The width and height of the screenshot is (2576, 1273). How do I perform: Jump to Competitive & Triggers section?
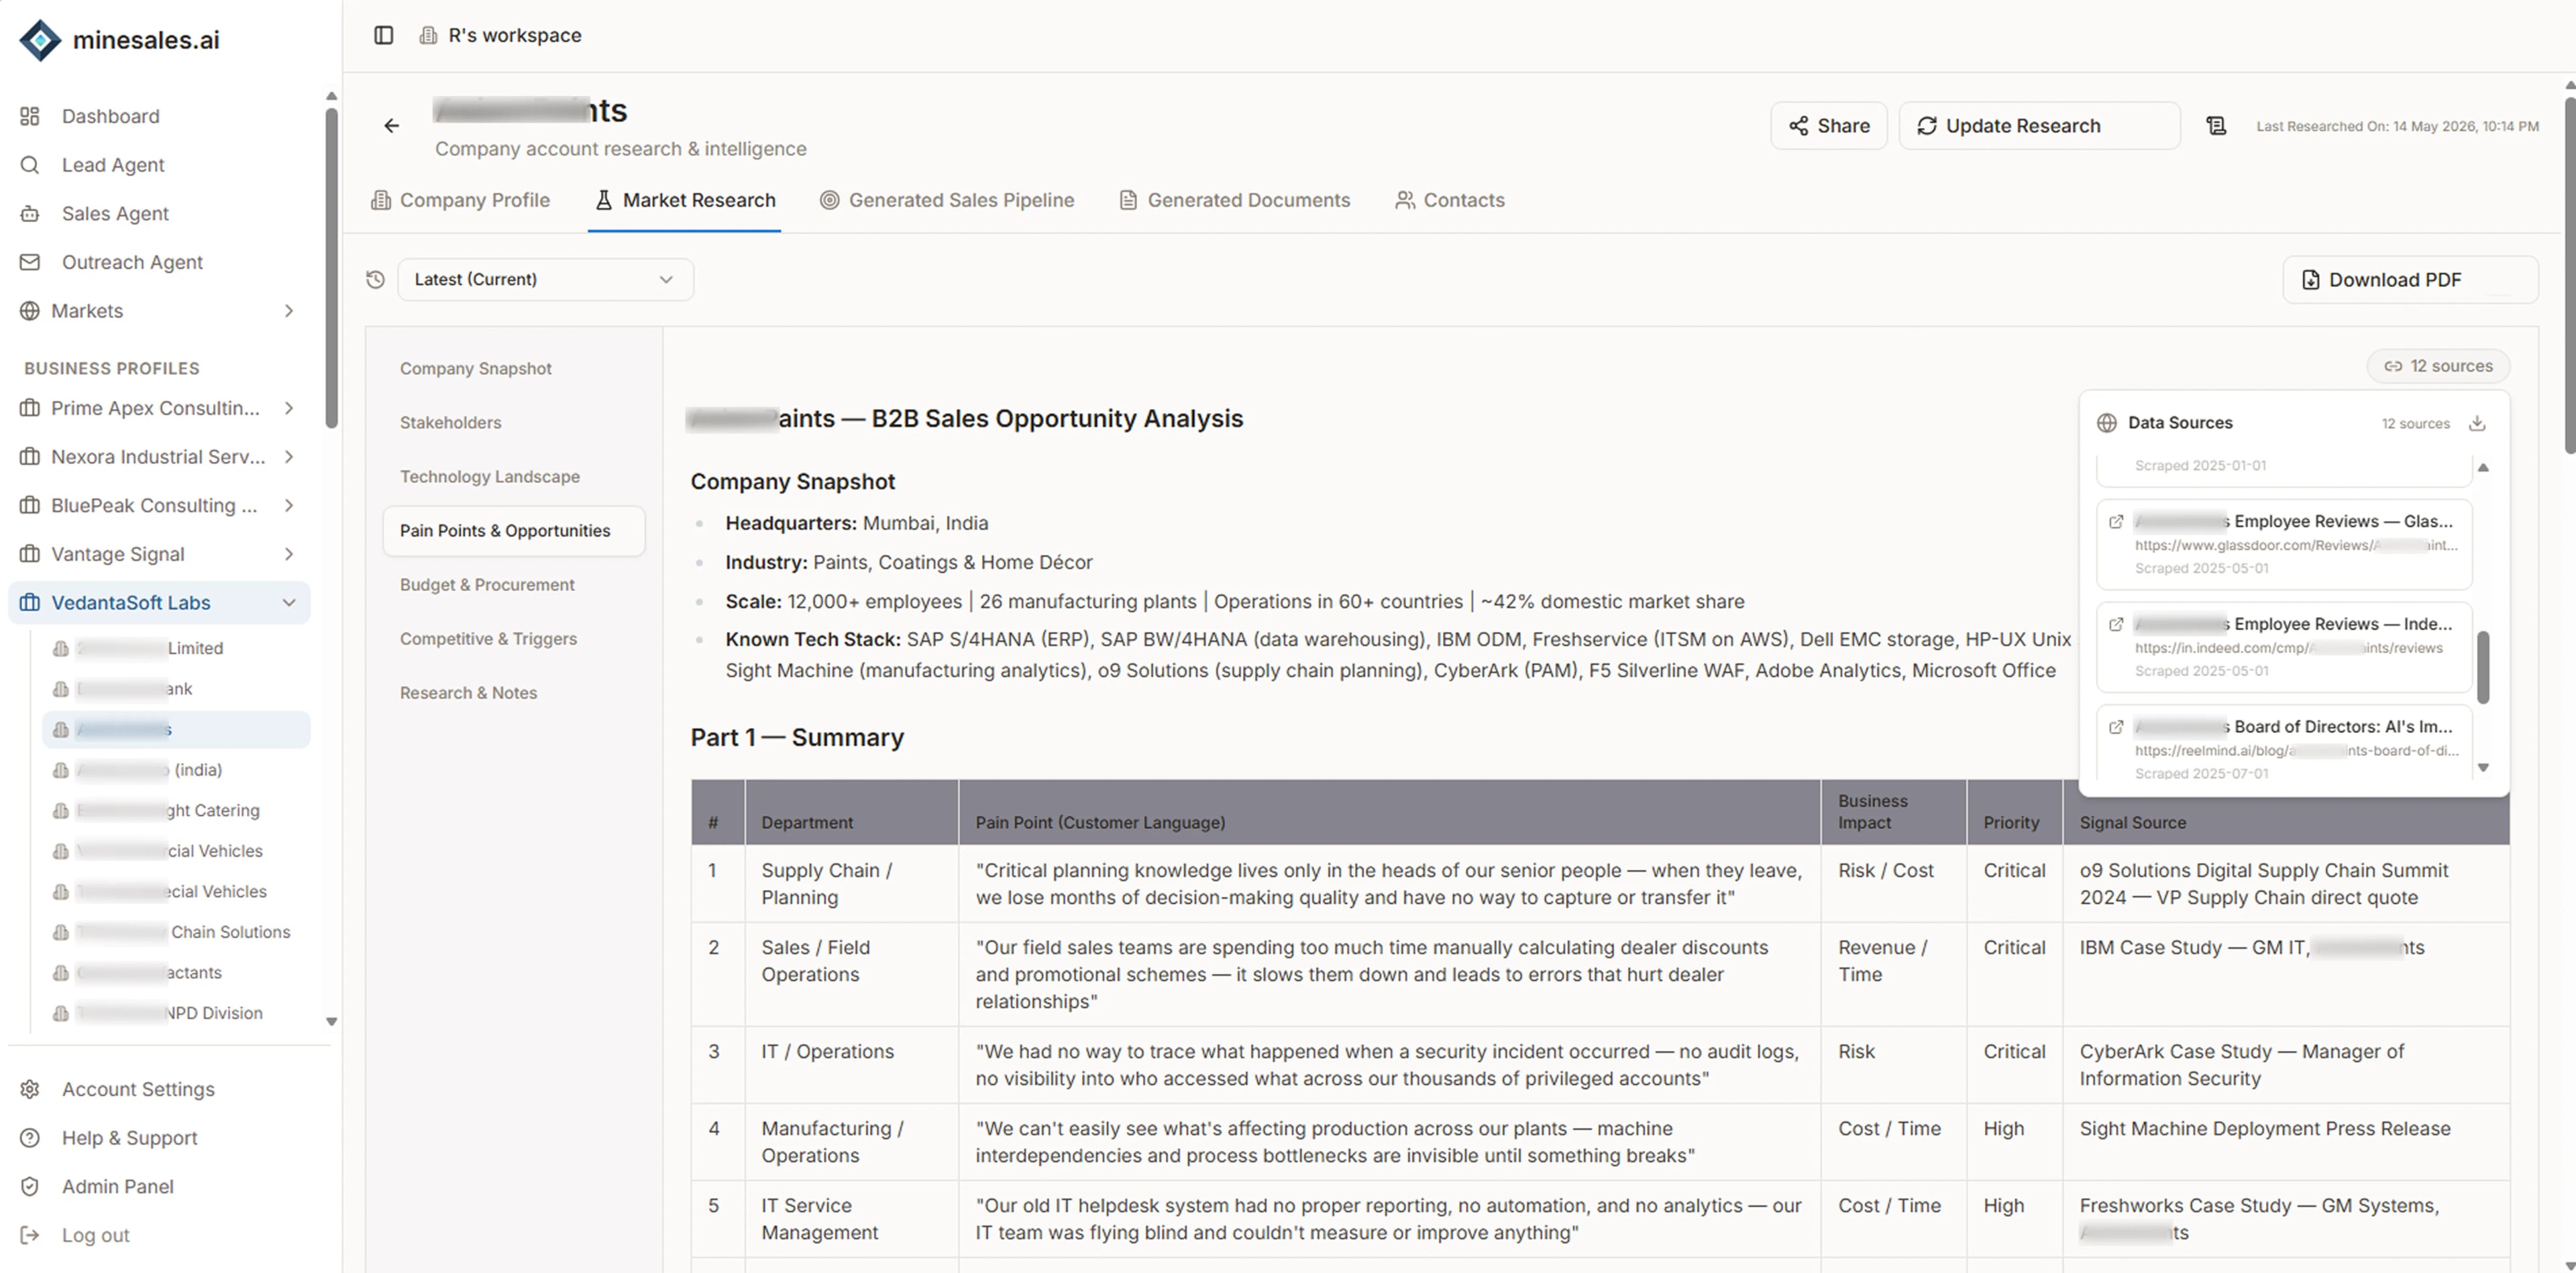pyautogui.click(x=488, y=639)
